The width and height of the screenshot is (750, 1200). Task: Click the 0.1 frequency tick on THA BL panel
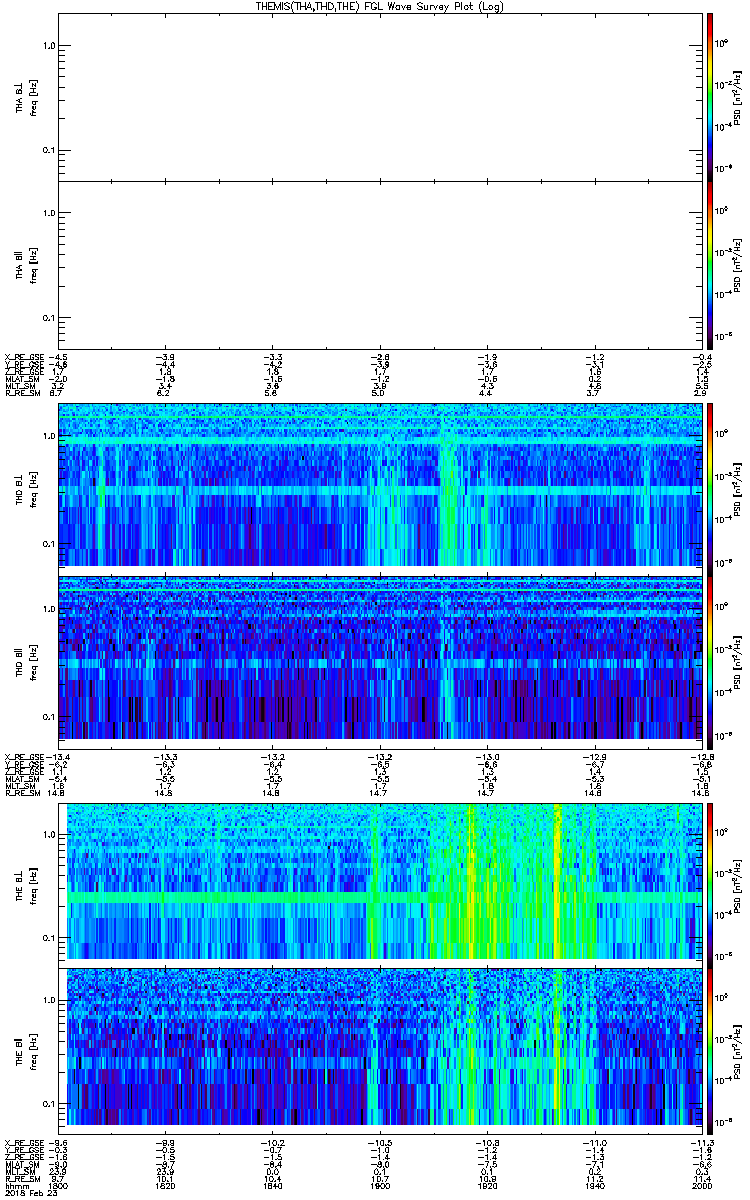click(x=50, y=150)
